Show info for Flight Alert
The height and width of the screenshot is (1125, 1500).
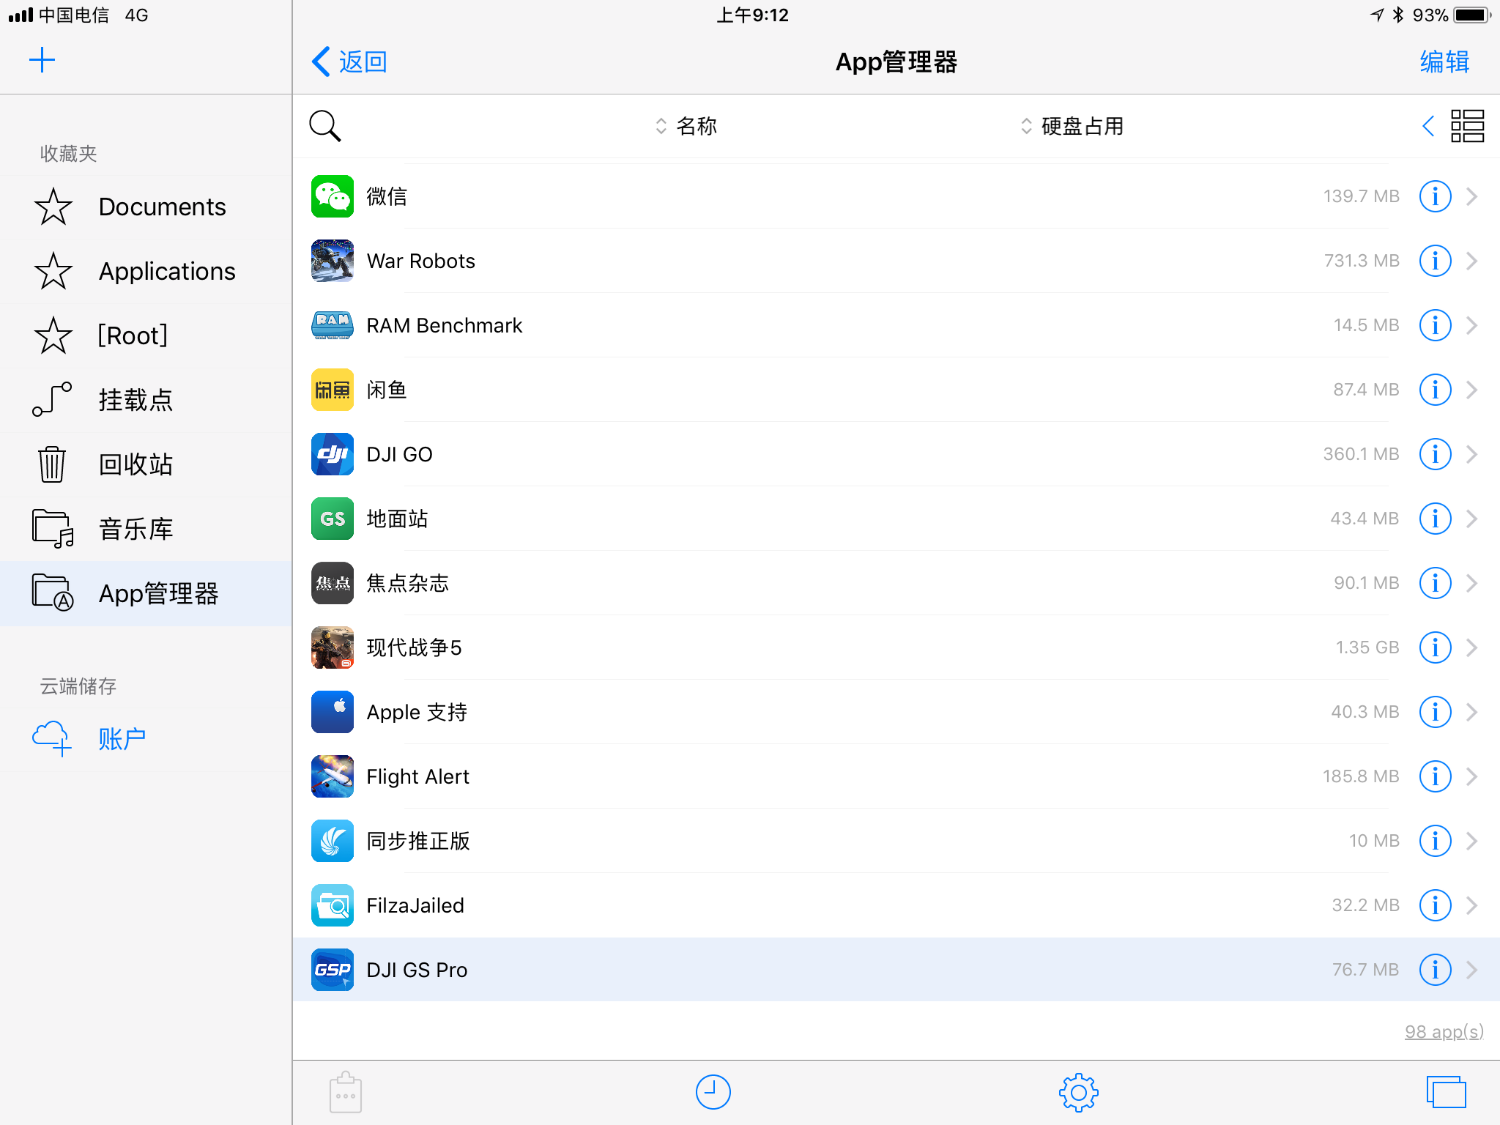[1435, 777]
